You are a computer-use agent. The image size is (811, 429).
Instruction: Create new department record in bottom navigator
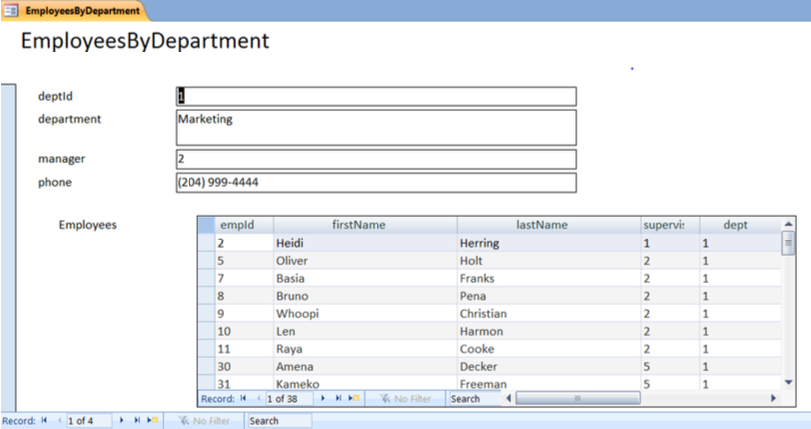[x=151, y=421]
